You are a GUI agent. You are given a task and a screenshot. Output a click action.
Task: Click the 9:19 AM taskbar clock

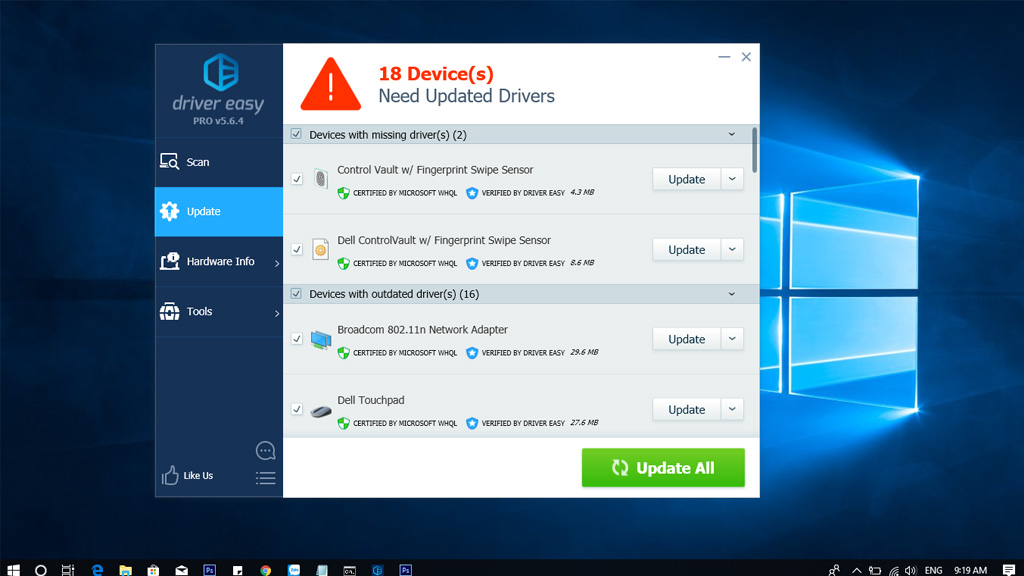(970, 570)
